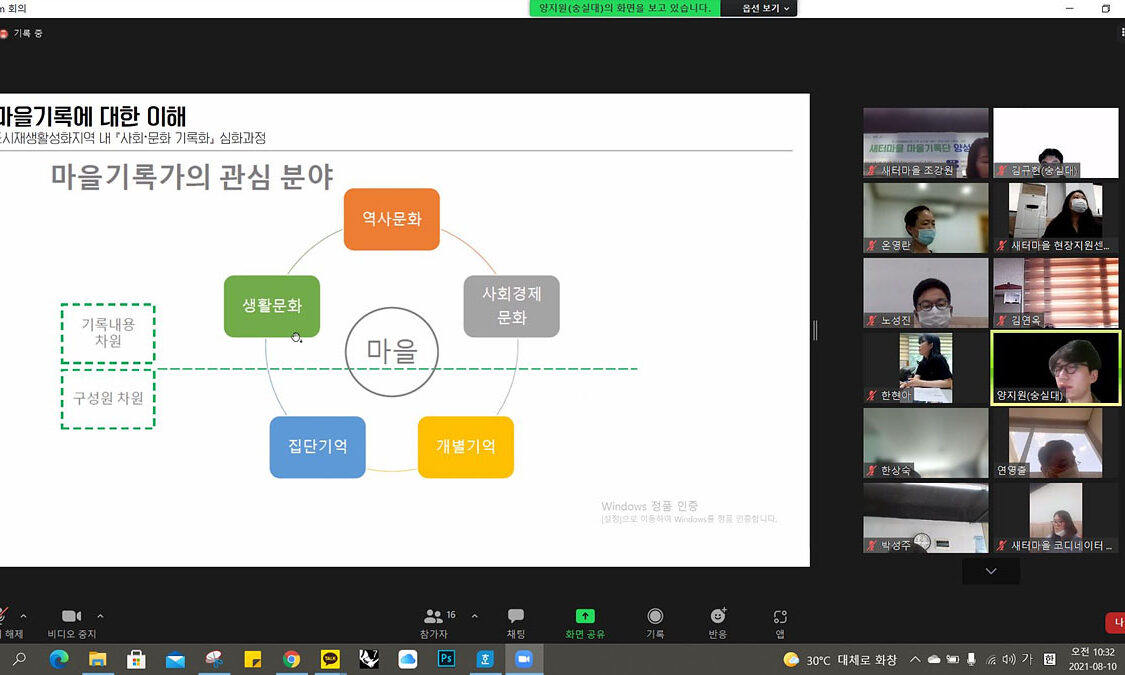Expand the chevron next to video button
The height and width of the screenshot is (675, 1125).
(x=100, y=616)
